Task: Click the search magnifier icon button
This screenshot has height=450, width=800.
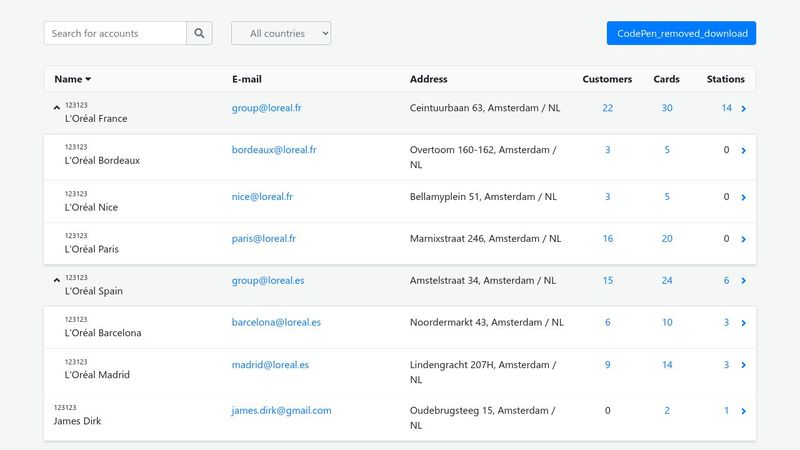Action: click(x=200, y=33)
